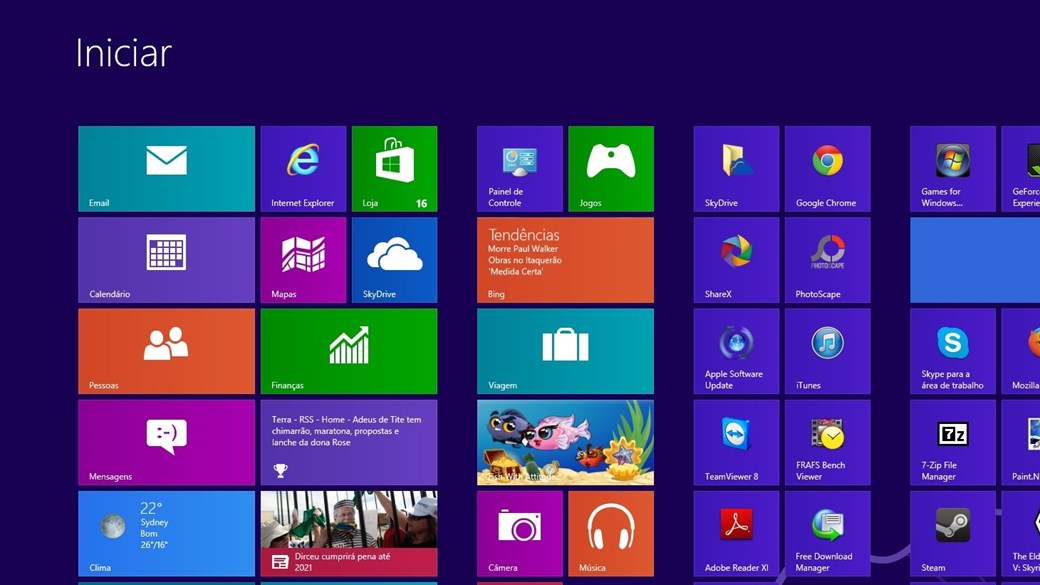This screenshot has height=585, width=1040.
Task: Launch Google Chrome
Action: tap(827, 168)
